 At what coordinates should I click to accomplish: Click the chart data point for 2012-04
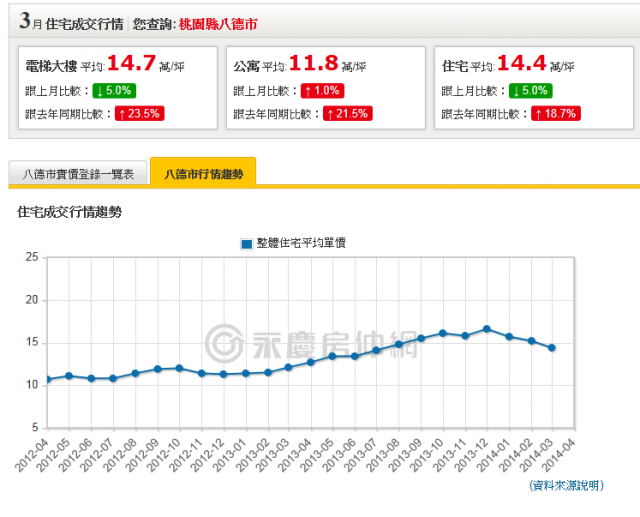(48, 379)
